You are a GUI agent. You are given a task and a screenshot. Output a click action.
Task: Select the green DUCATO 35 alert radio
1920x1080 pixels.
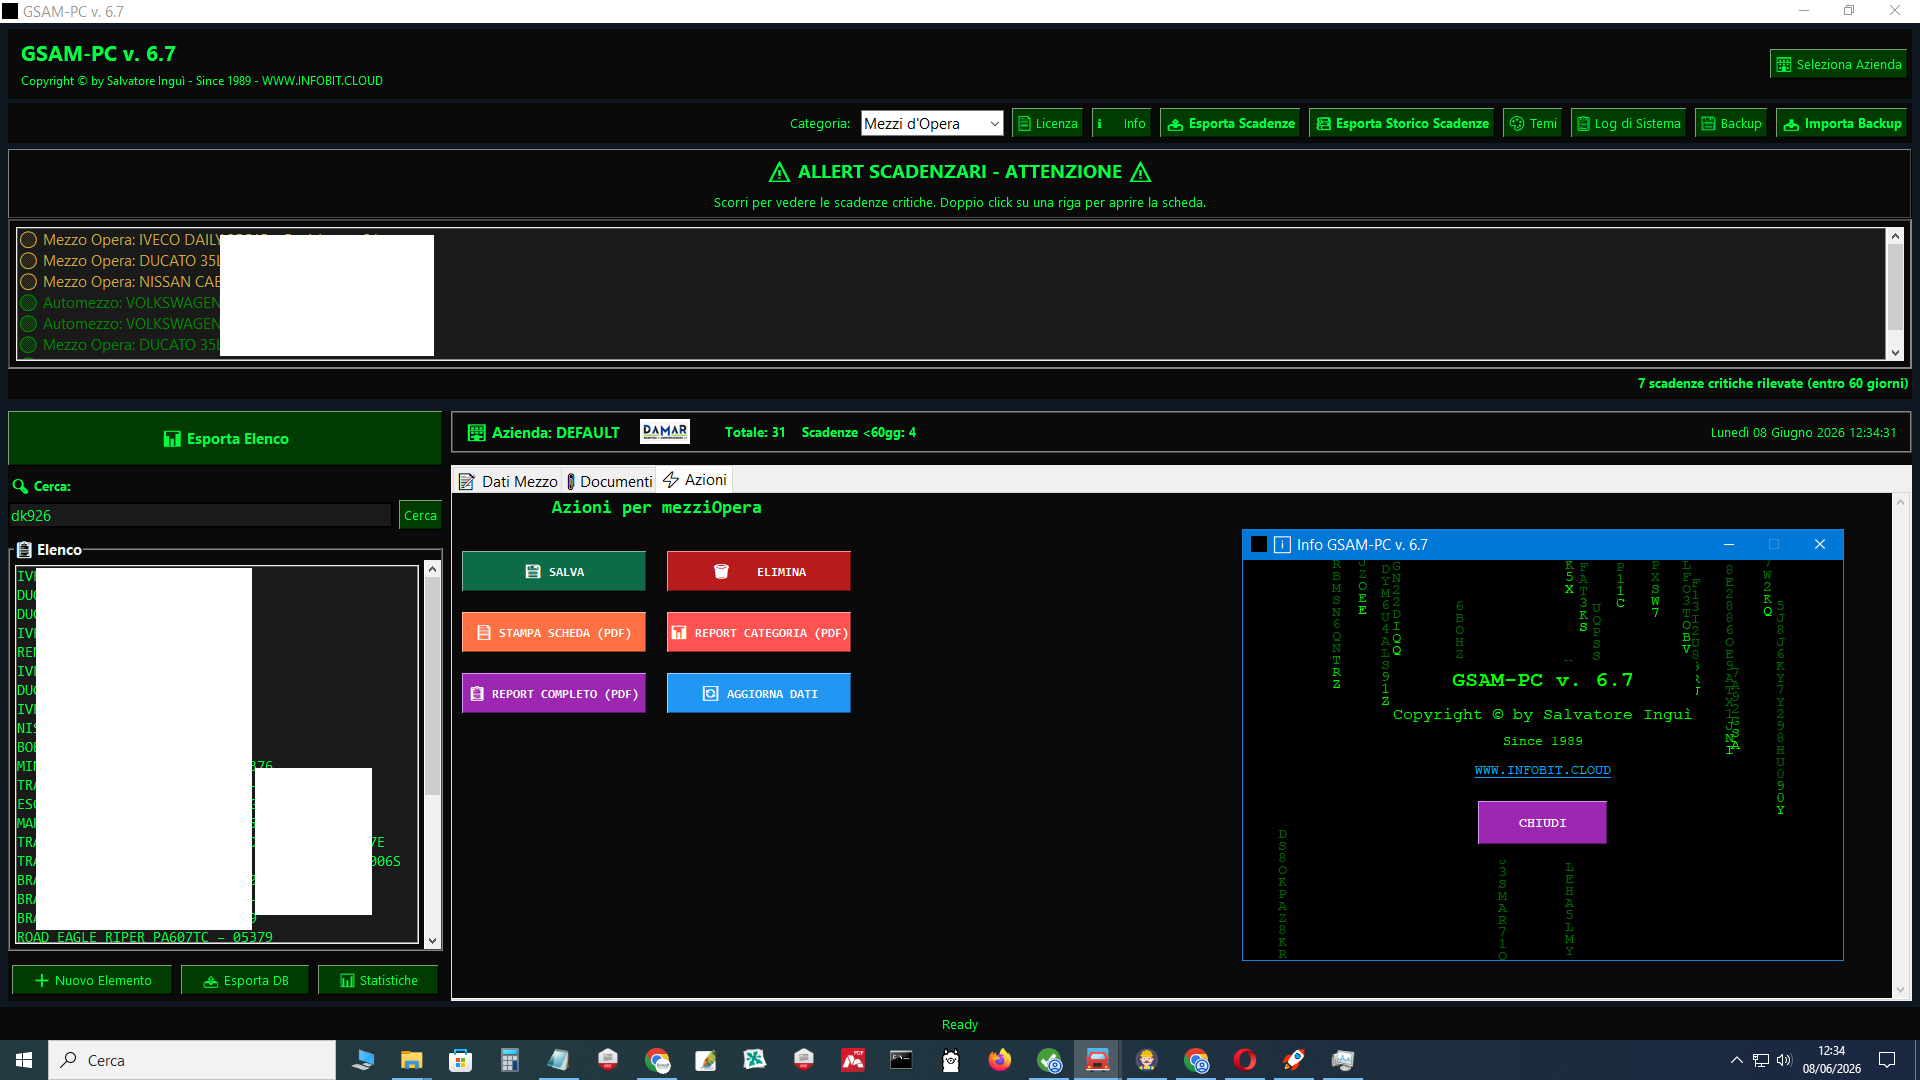[x=29, y=345]
